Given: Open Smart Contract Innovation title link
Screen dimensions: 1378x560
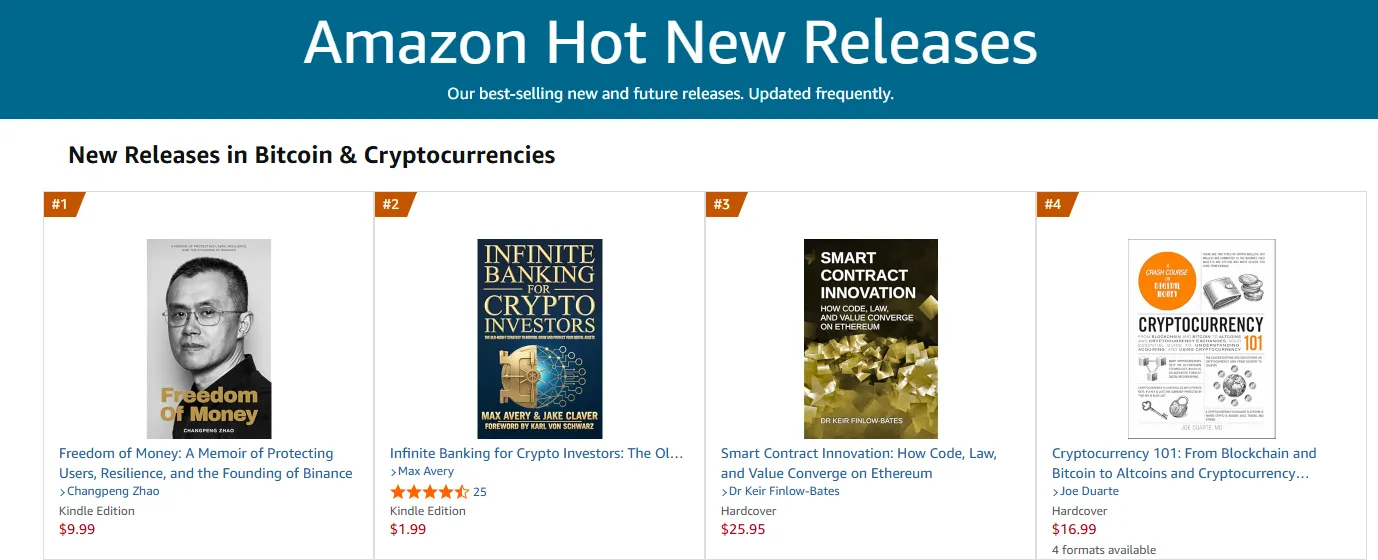Looking at the screenshot, I should point(858,463).
